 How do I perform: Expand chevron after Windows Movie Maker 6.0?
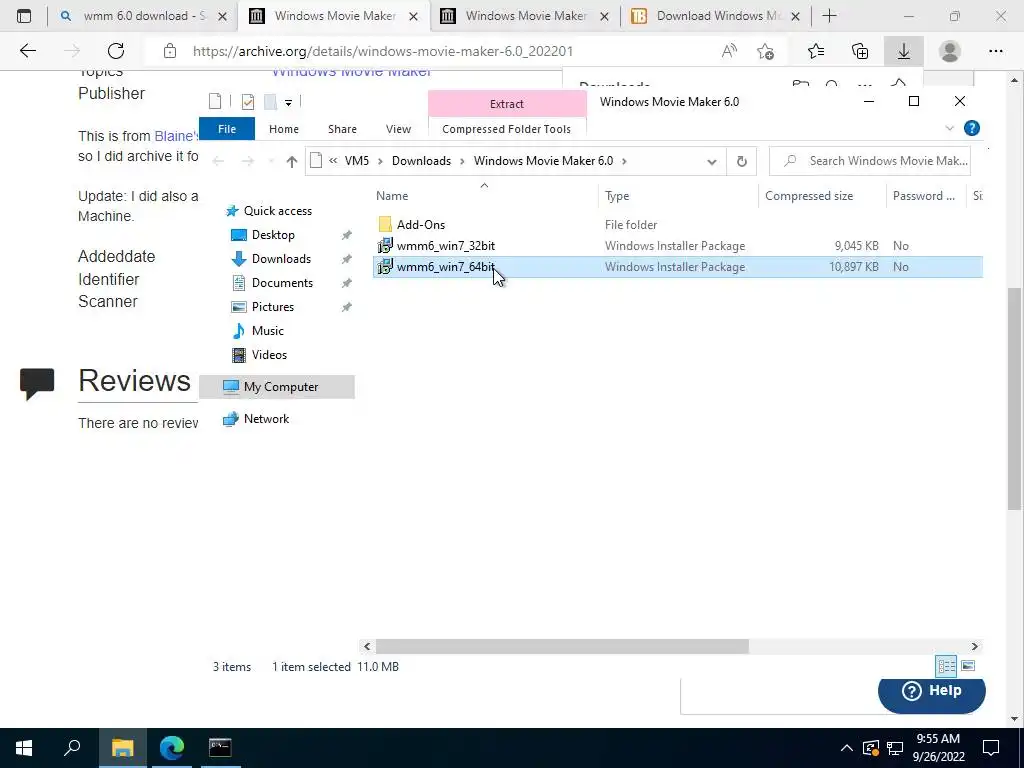(624, 161)
